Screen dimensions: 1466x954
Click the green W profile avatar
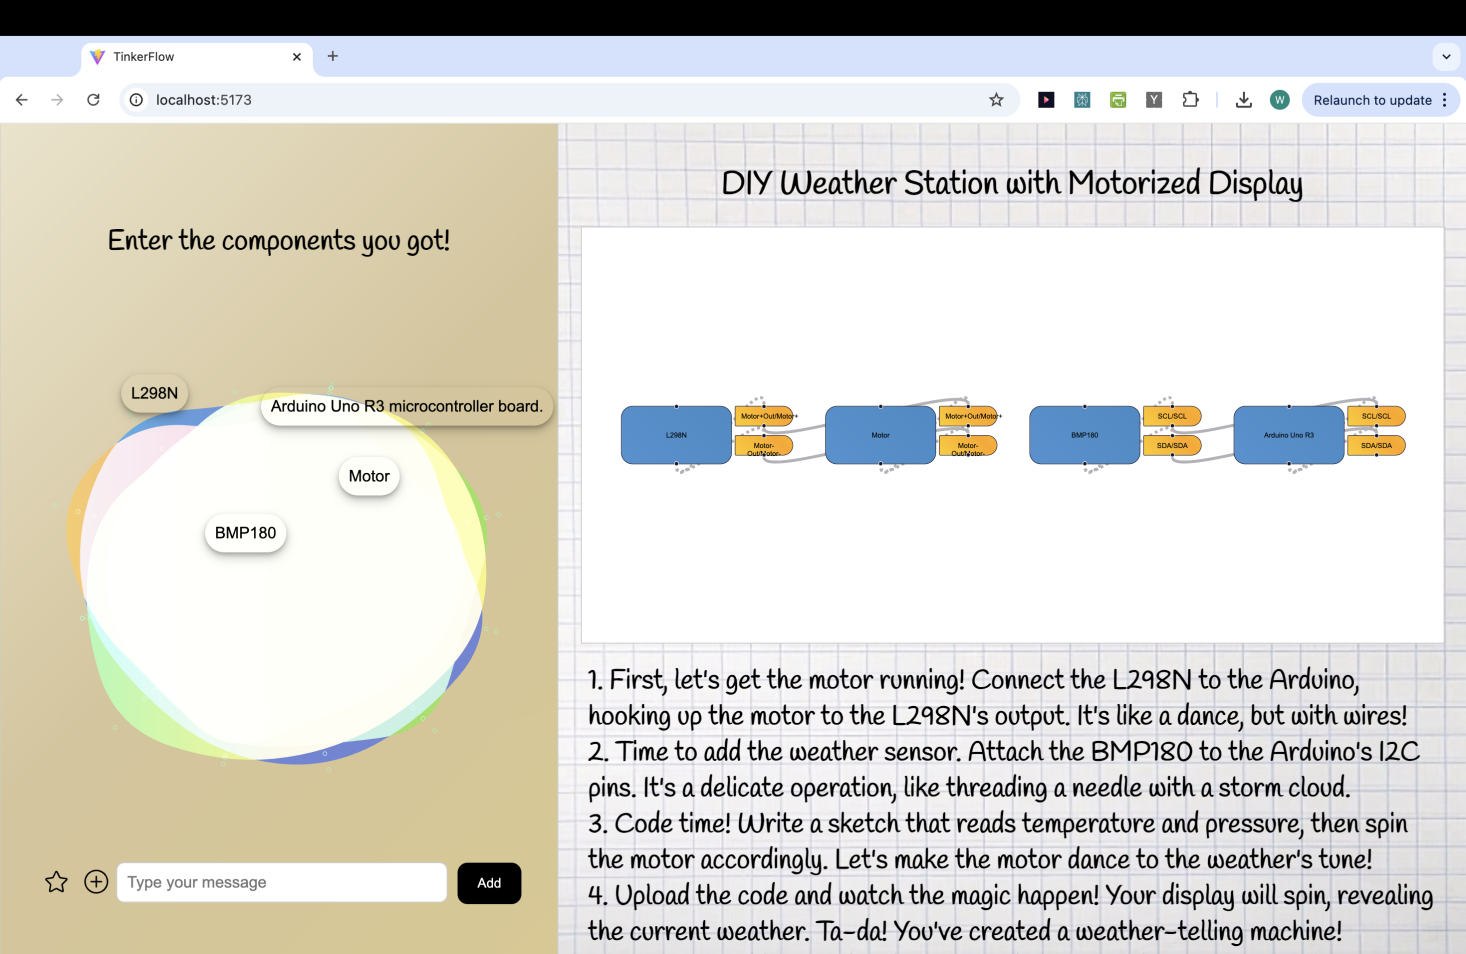tap(1280, 100)
